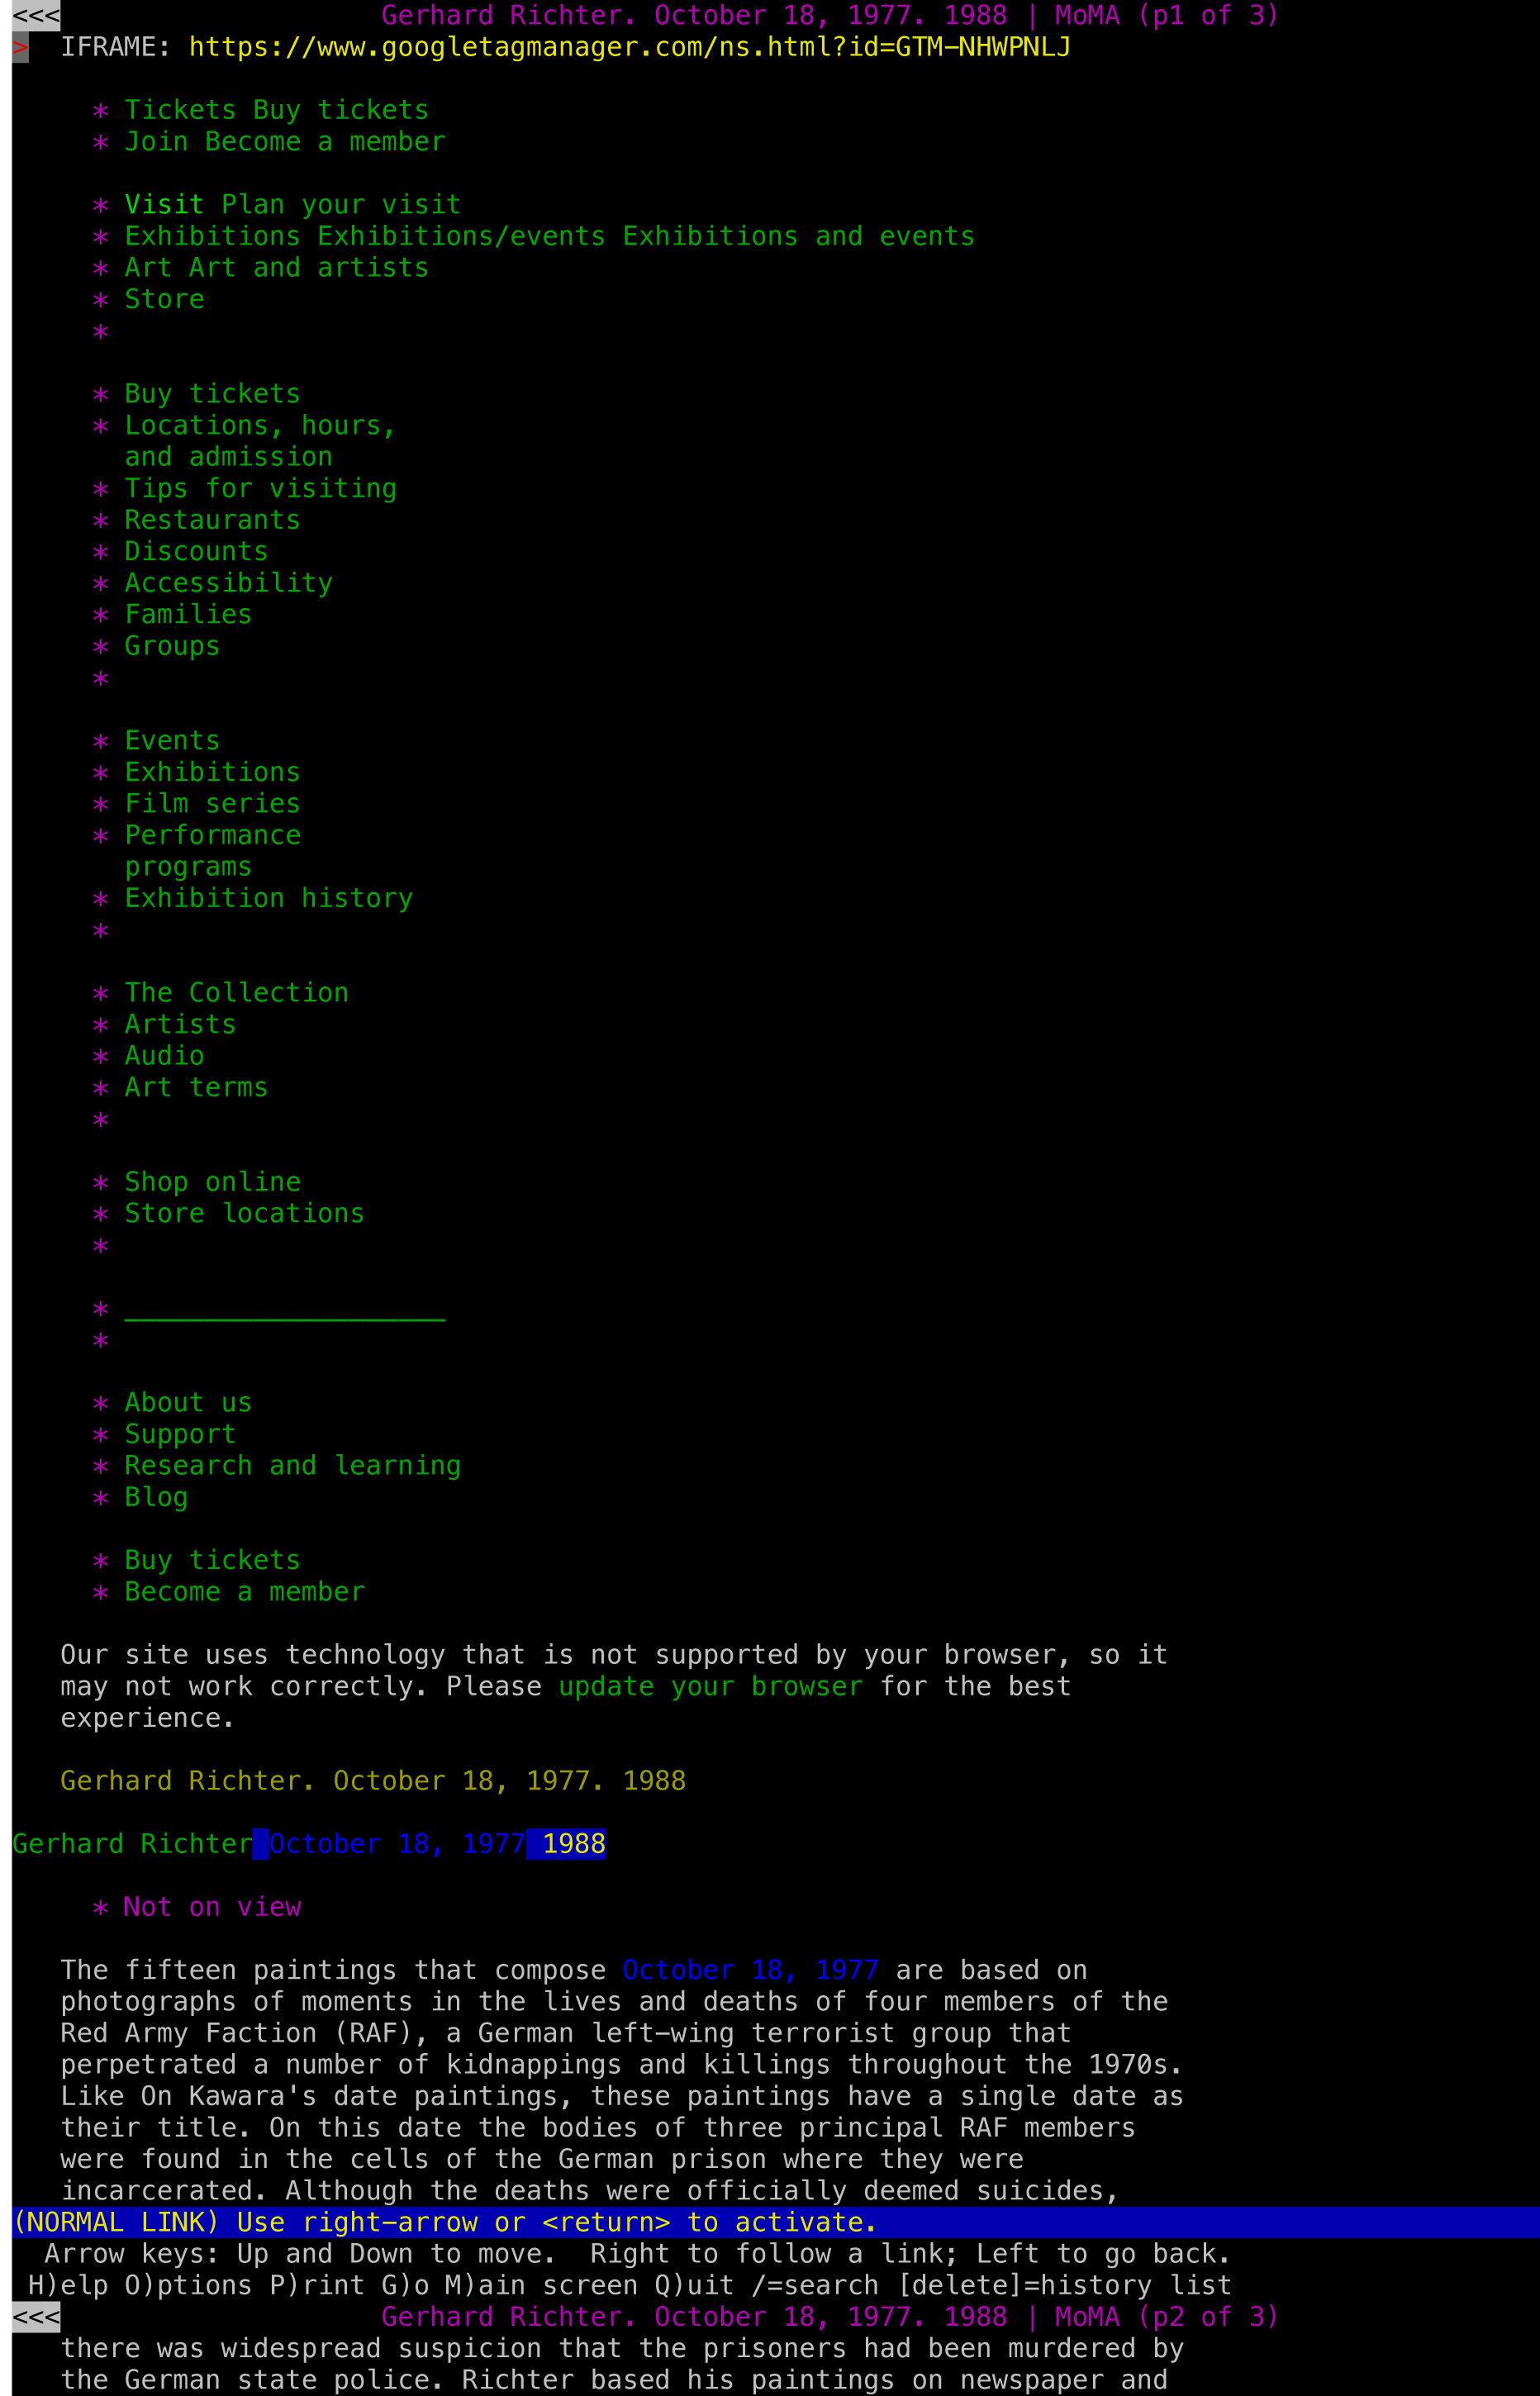The width and height of the screenshot is (1540, 2396).
Task: Open 'Art terms' link
Action: [196, 1087]
